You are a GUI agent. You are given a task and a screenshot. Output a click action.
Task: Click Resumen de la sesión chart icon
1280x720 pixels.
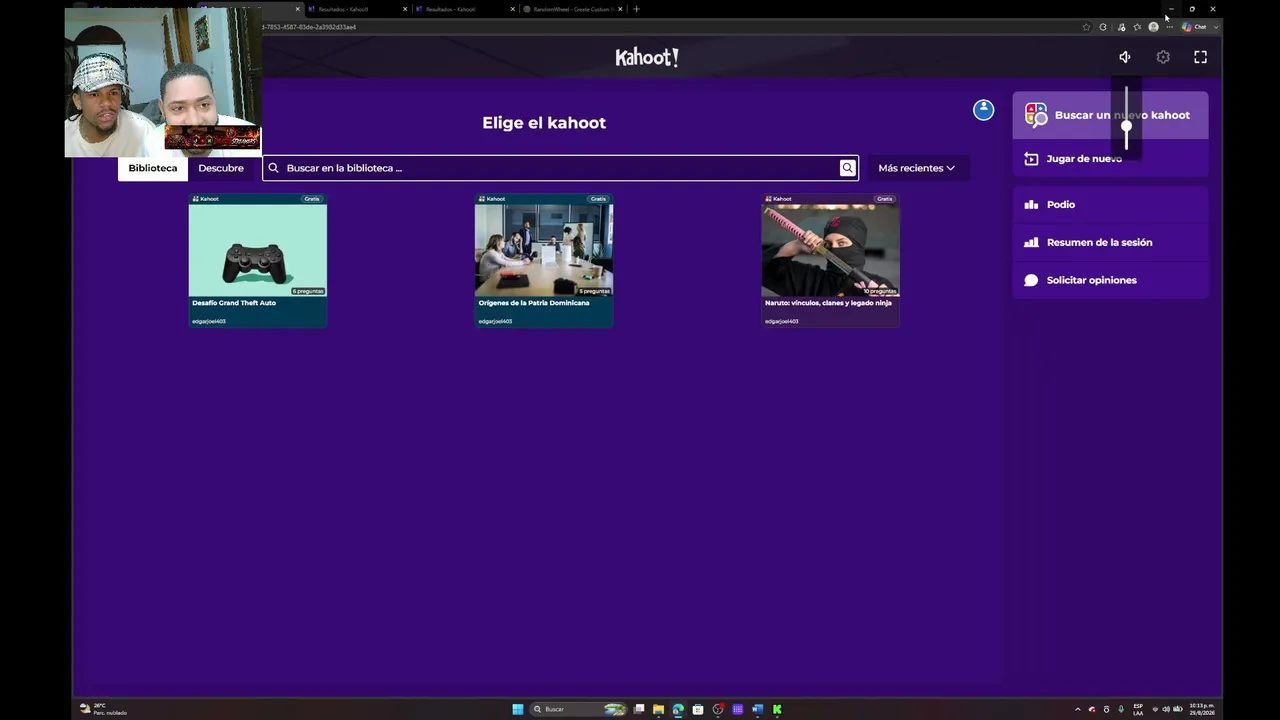pyautogui.click(x=1031, y=243)
